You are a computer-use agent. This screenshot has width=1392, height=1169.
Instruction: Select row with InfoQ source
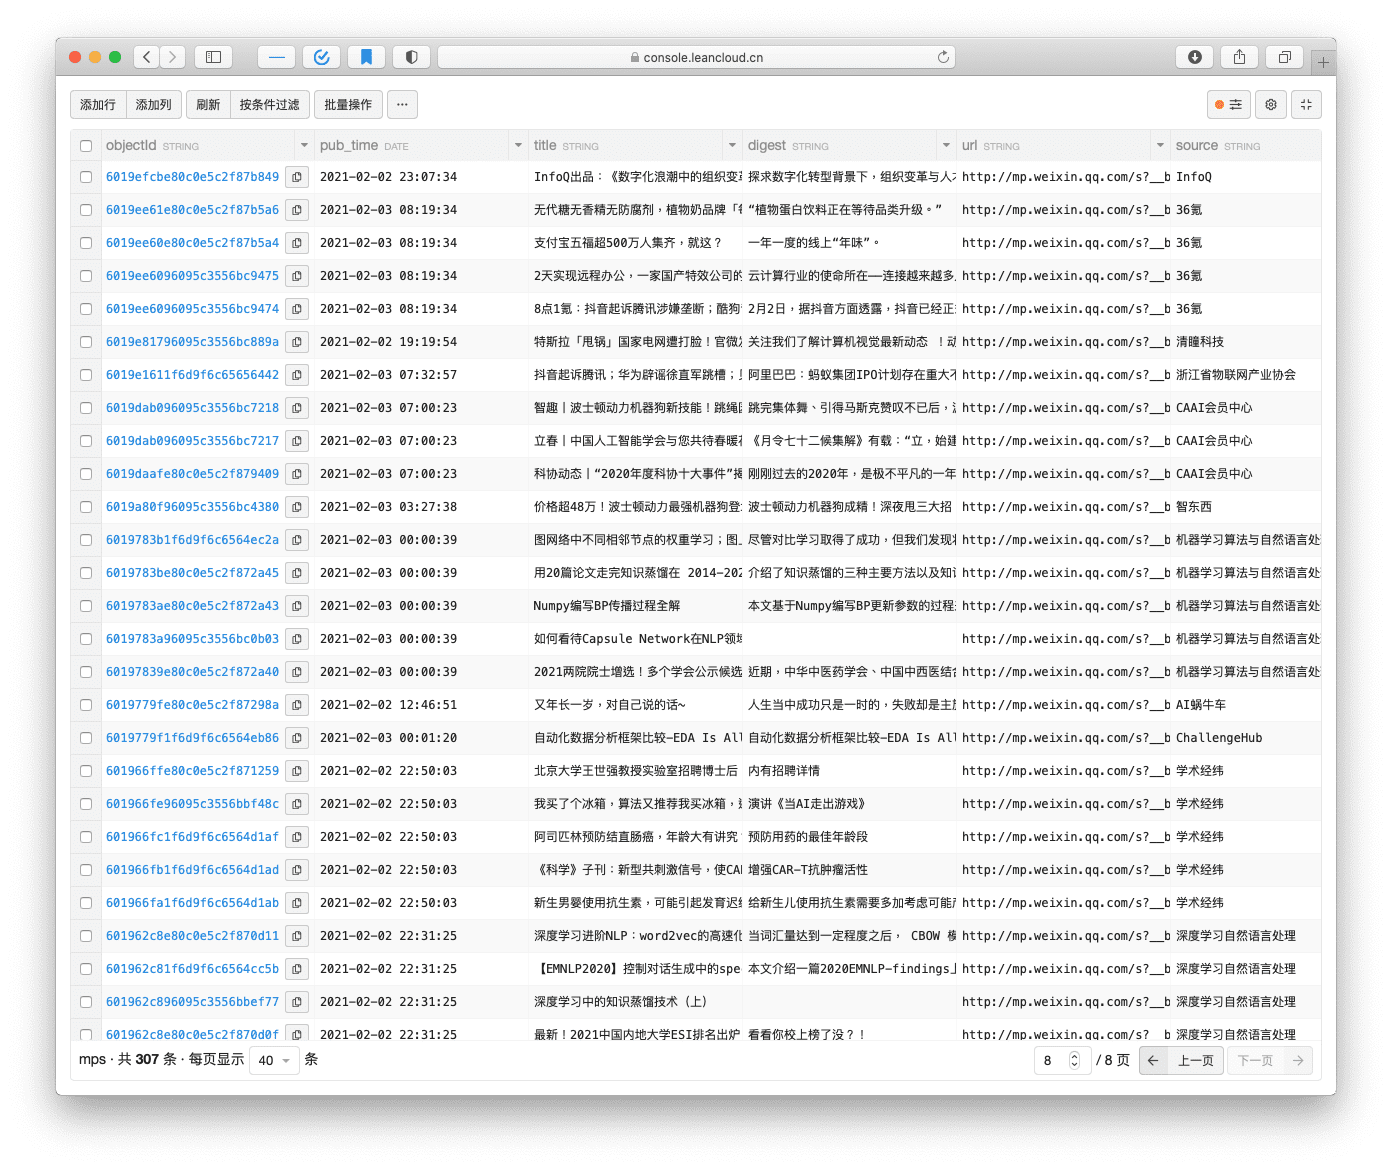click(x=86, y=177)
